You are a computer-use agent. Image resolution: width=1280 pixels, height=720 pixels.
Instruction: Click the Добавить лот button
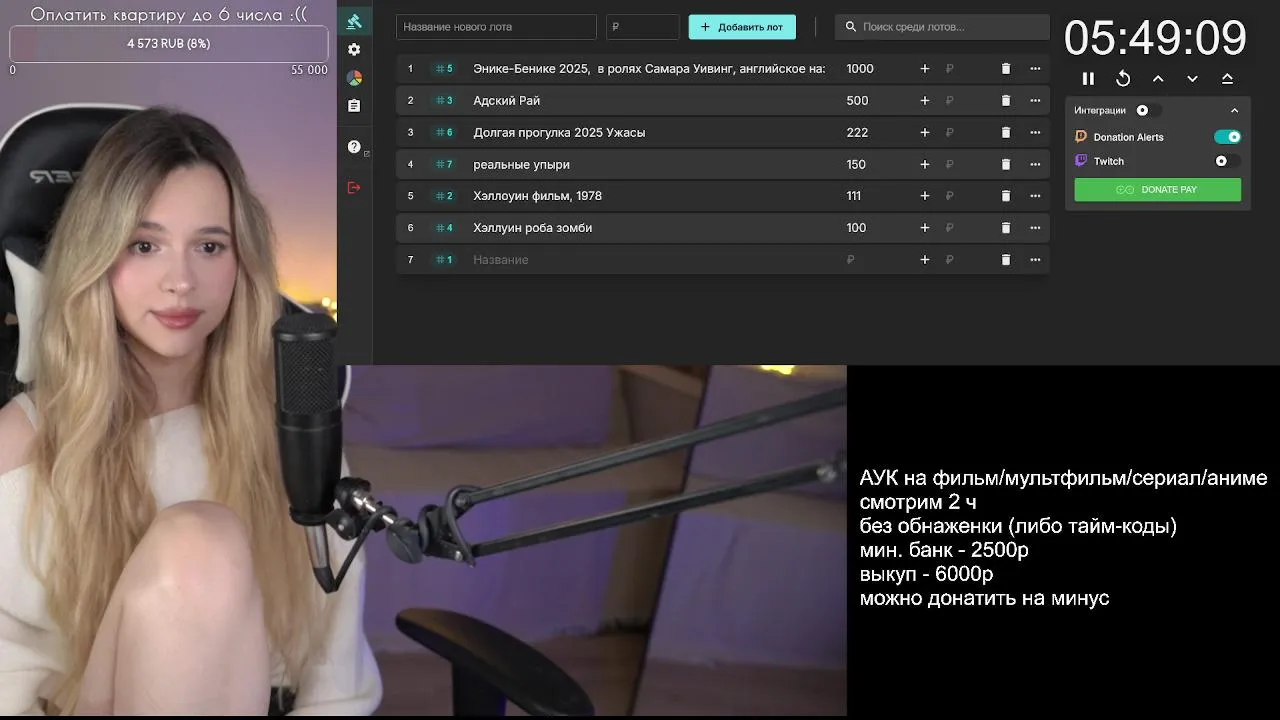[x=742, y=27]
